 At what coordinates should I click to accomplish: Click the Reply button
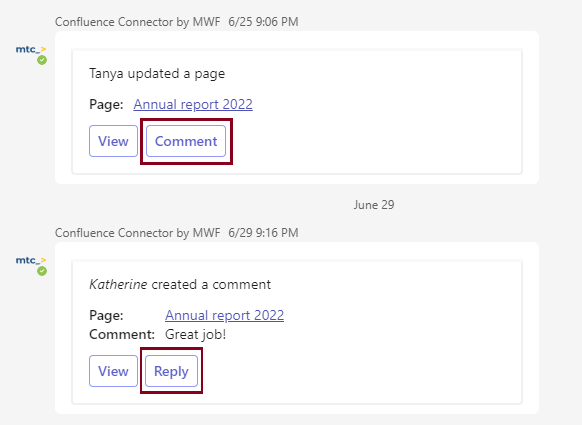[x=171, y=371]
